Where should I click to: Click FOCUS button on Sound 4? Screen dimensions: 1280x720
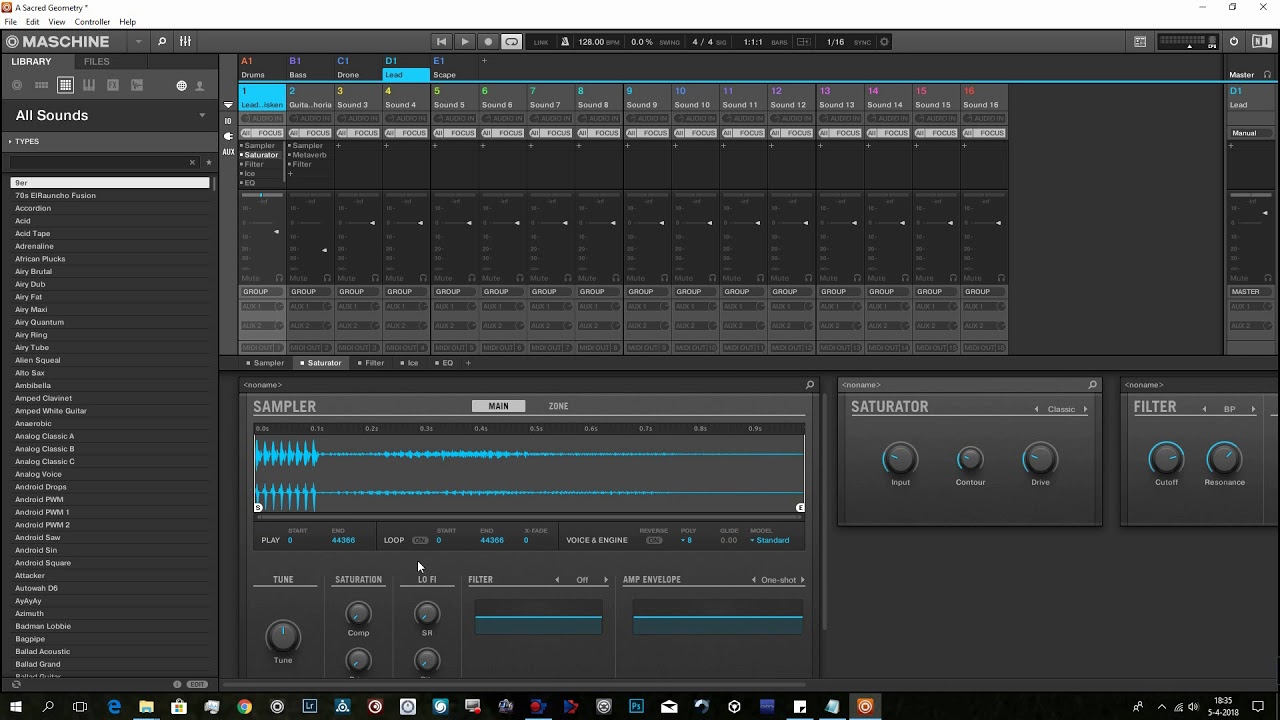point(414,133)
